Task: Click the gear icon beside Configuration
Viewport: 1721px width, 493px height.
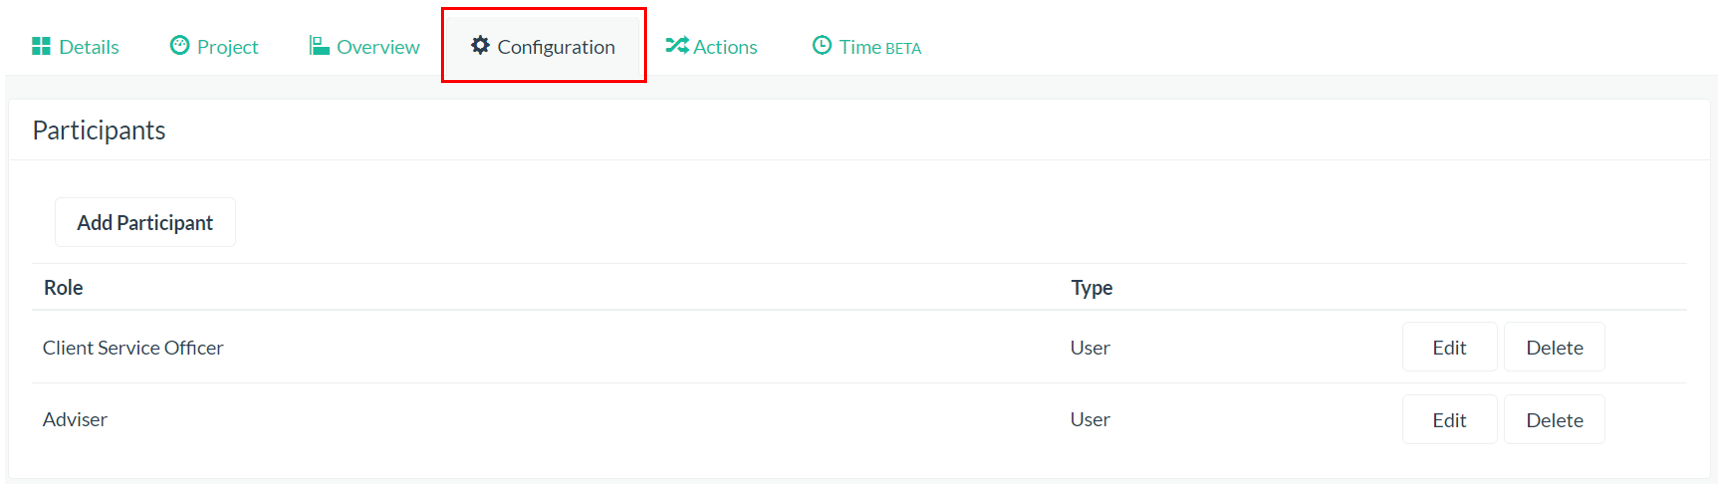Action: pos(480,45)
